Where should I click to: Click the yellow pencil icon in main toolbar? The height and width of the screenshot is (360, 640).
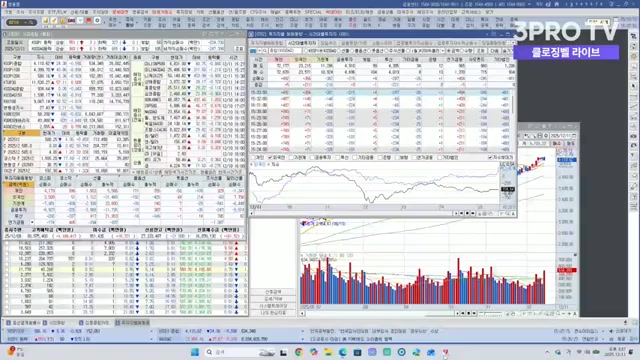point(54,20)
